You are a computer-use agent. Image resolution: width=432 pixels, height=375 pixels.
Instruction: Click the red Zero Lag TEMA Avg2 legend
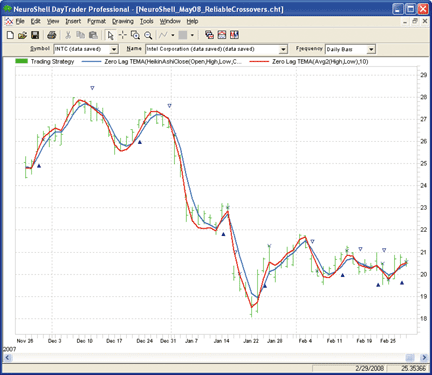[320, 61]
